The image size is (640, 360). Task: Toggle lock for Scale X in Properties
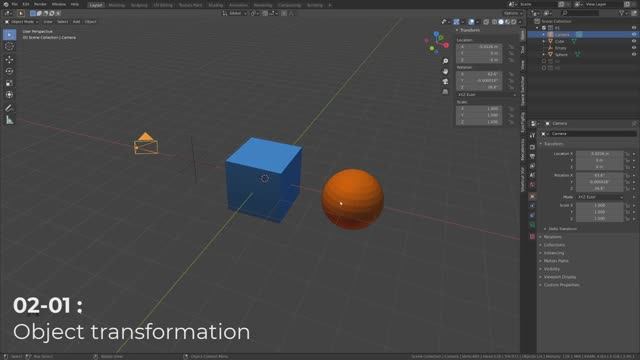pyautogui.click(x=627, y=206)
